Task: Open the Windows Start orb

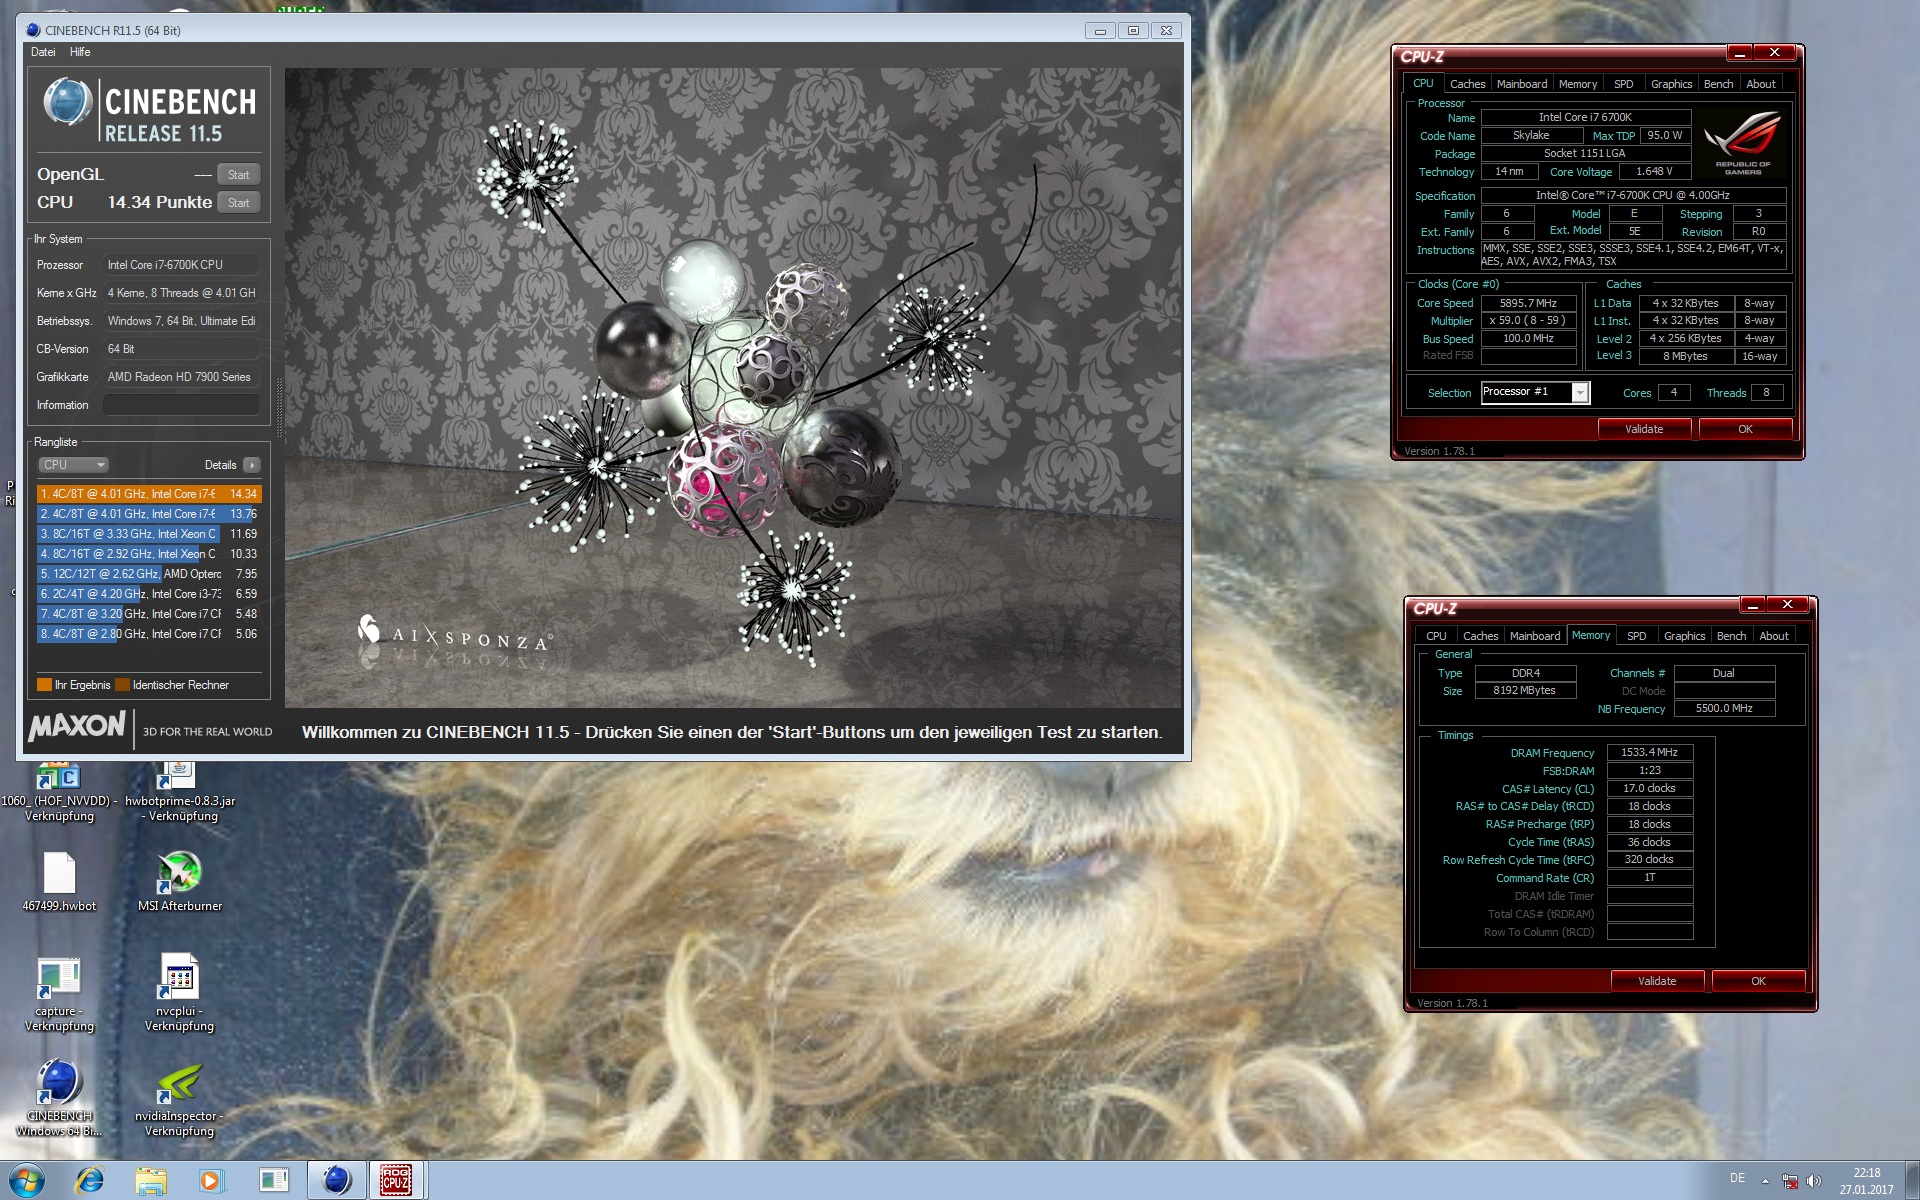Action: [x=27, y=1181]
